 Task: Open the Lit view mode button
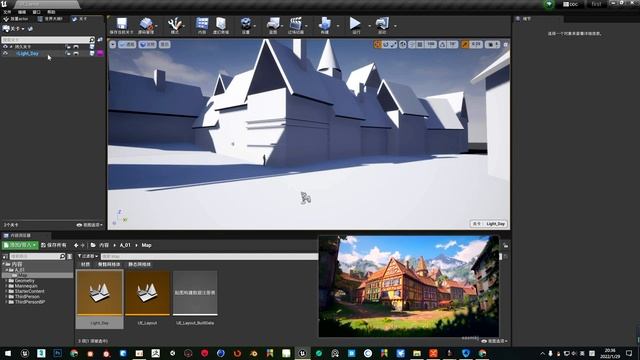pos(147,44)
